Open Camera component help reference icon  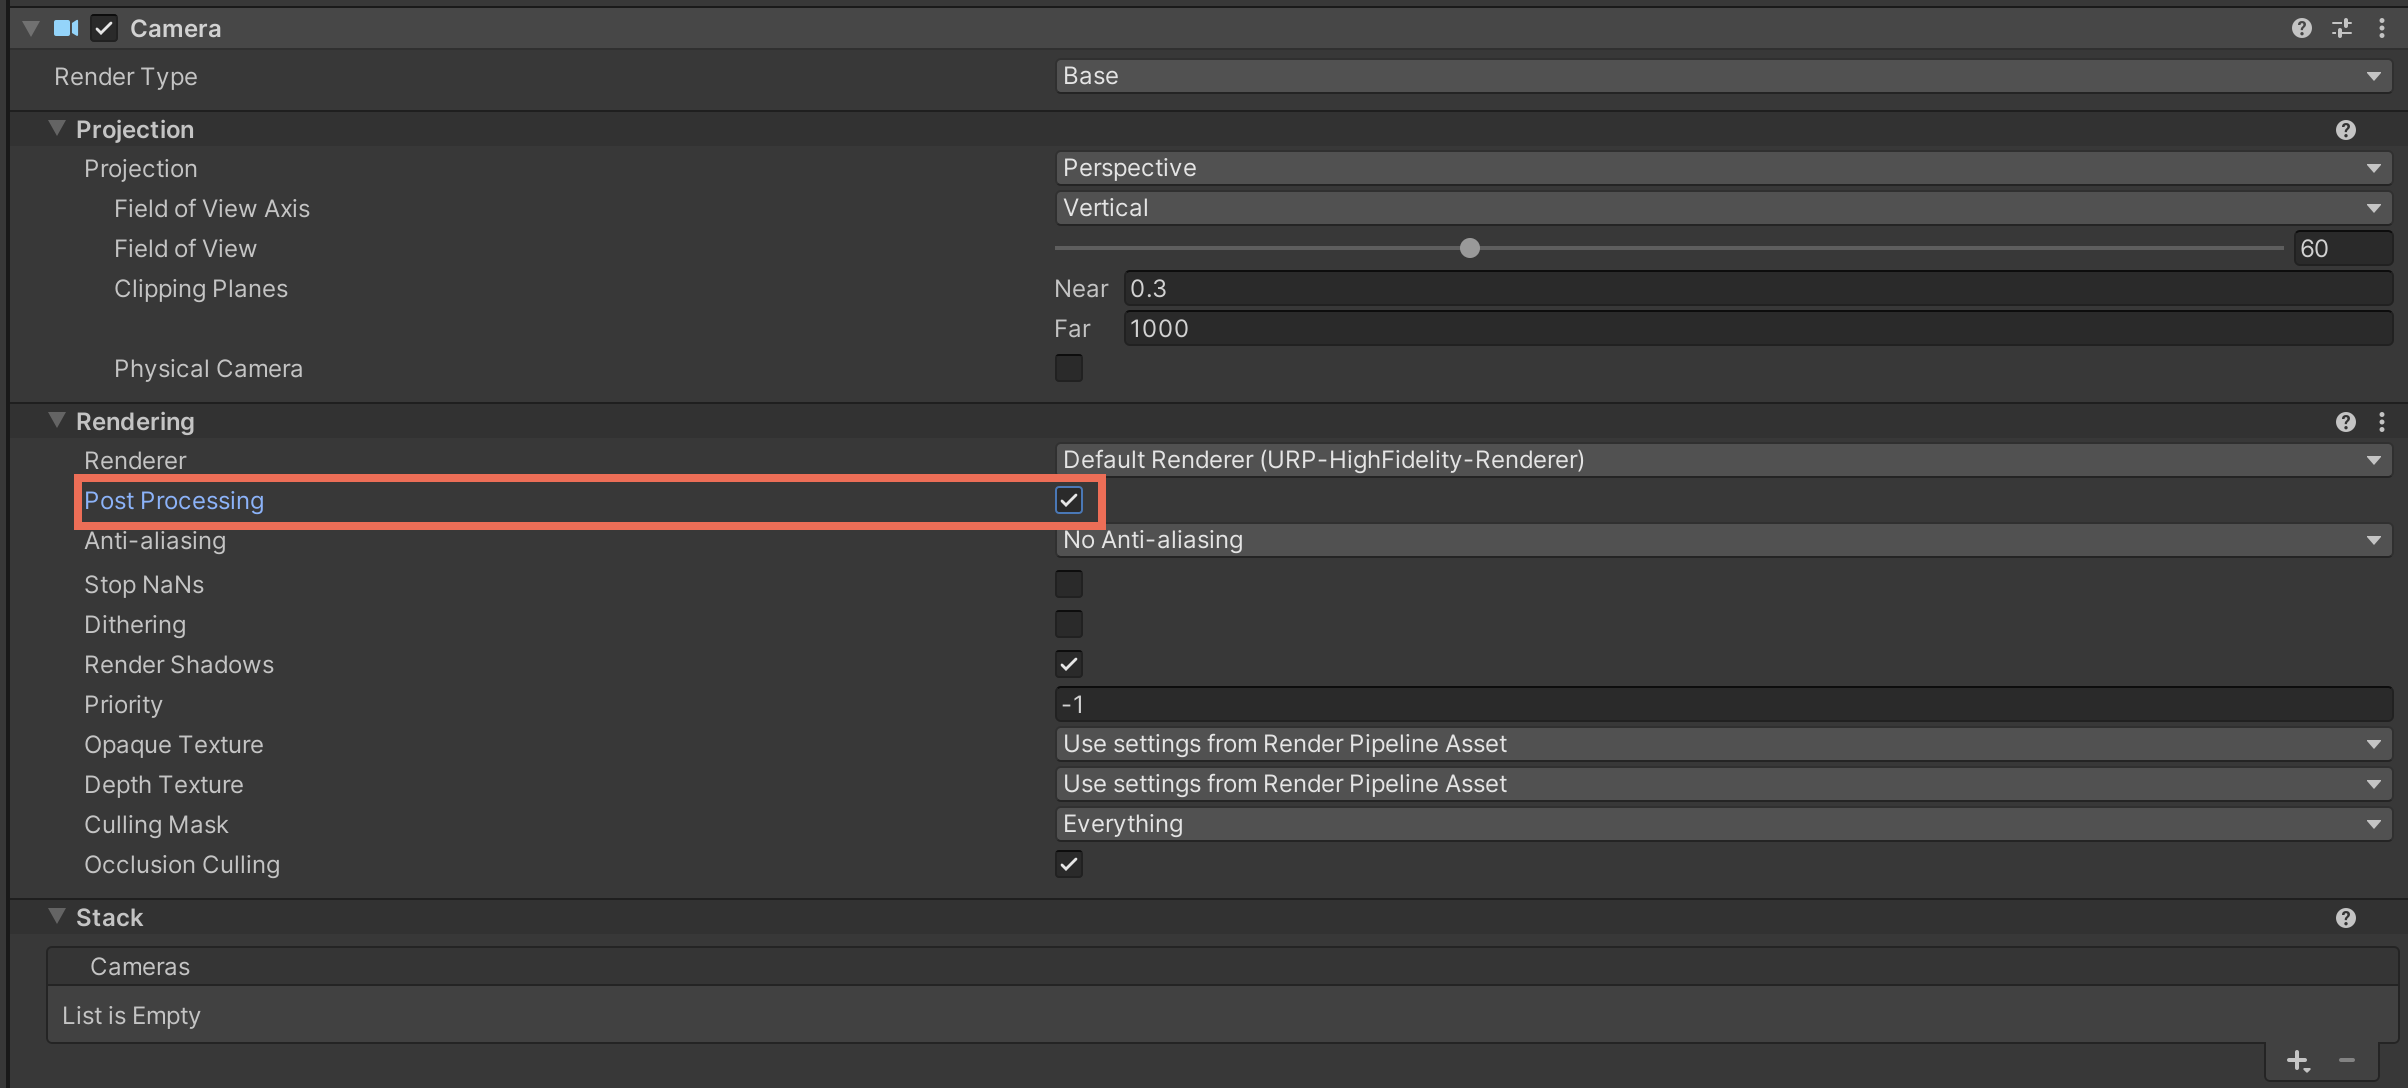click(x=2301, y=28)
